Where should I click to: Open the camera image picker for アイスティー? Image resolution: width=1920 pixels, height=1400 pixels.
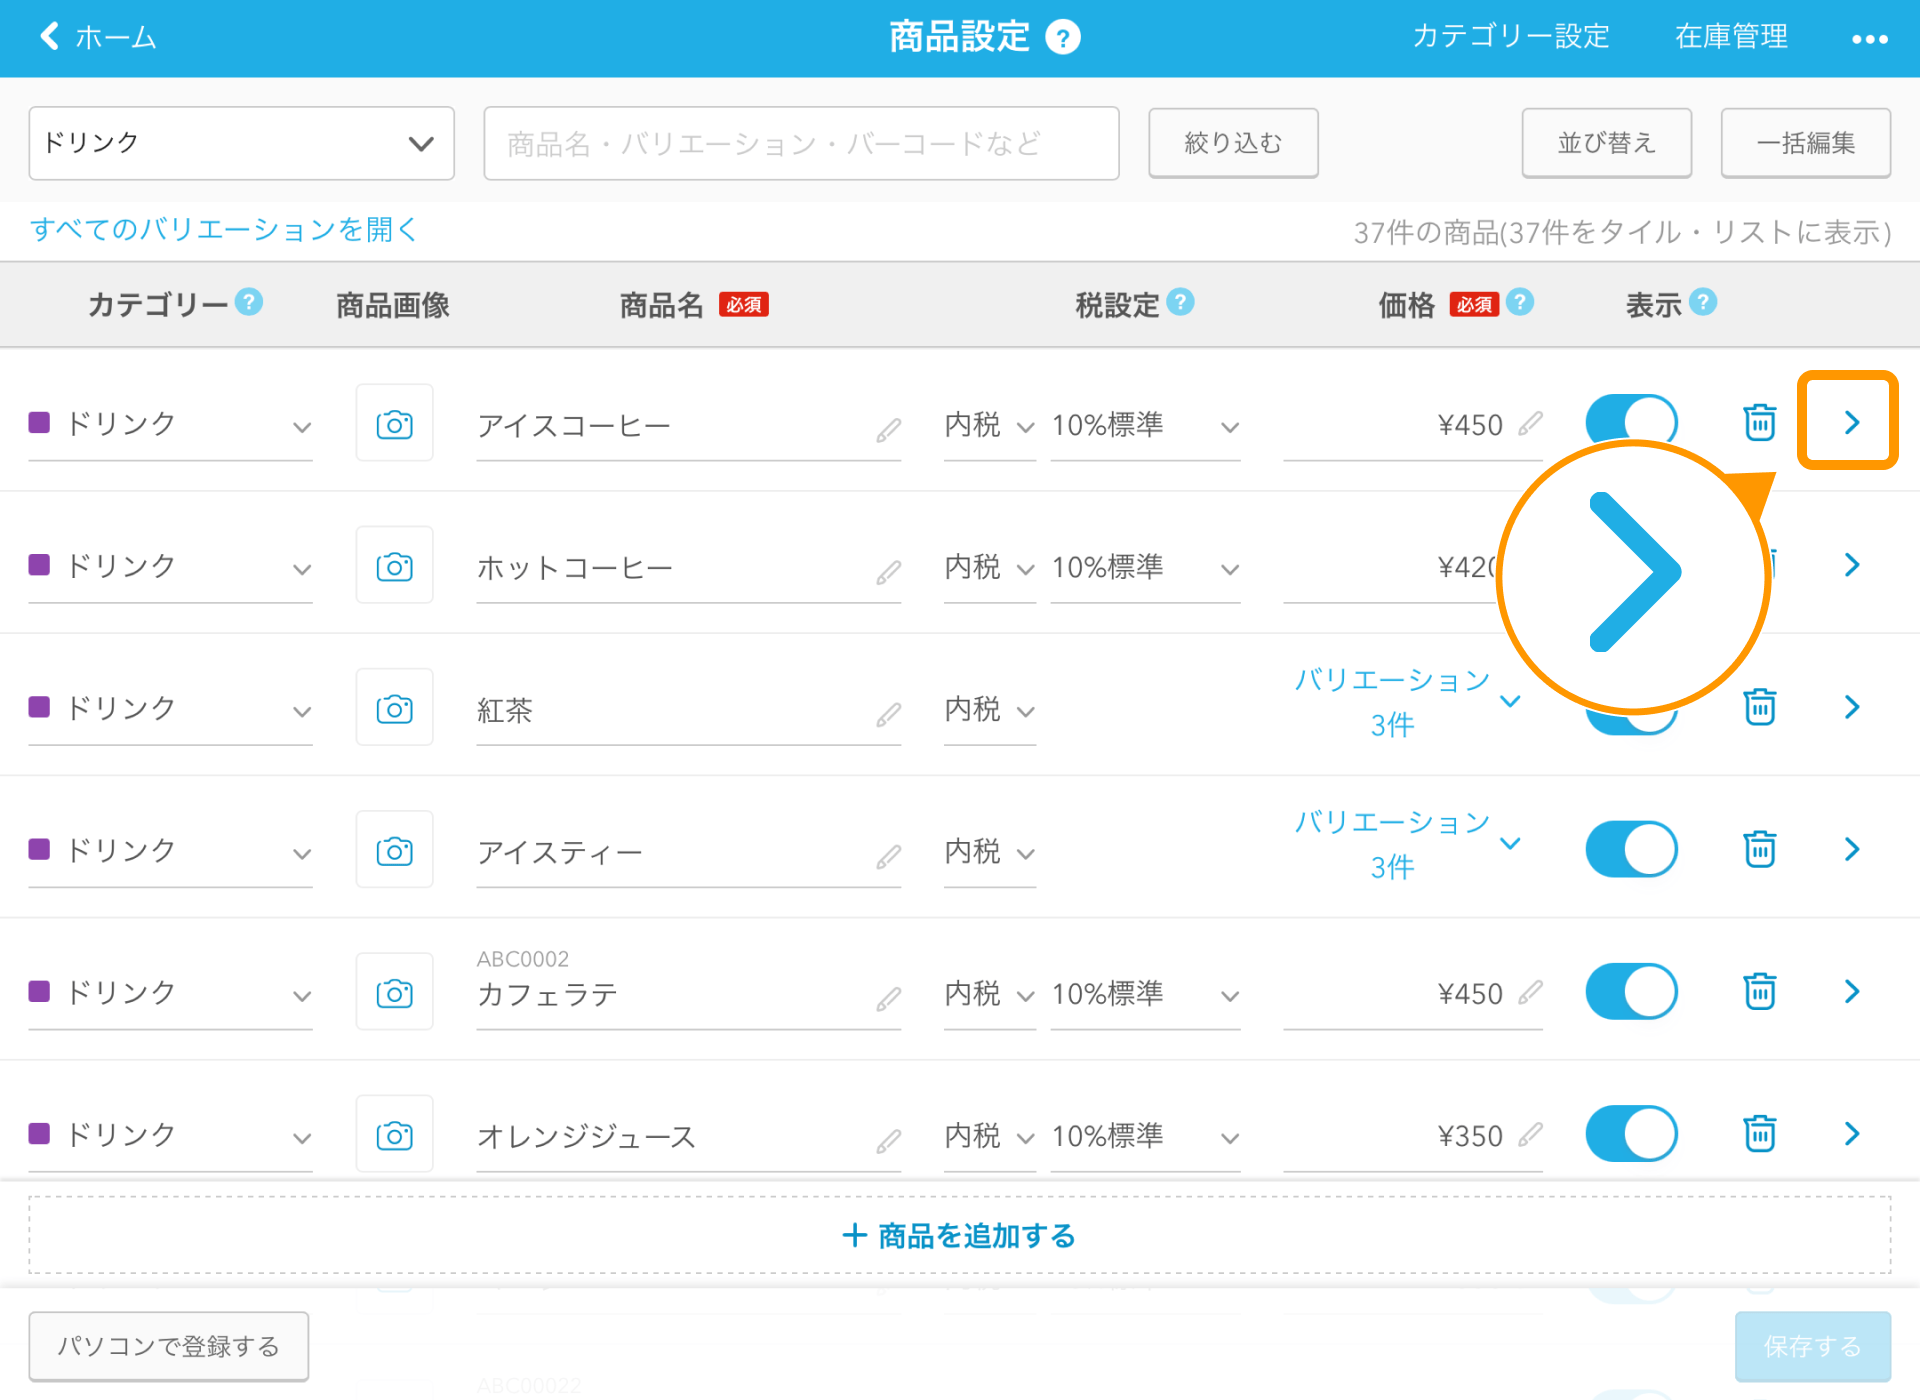[394, 850]
